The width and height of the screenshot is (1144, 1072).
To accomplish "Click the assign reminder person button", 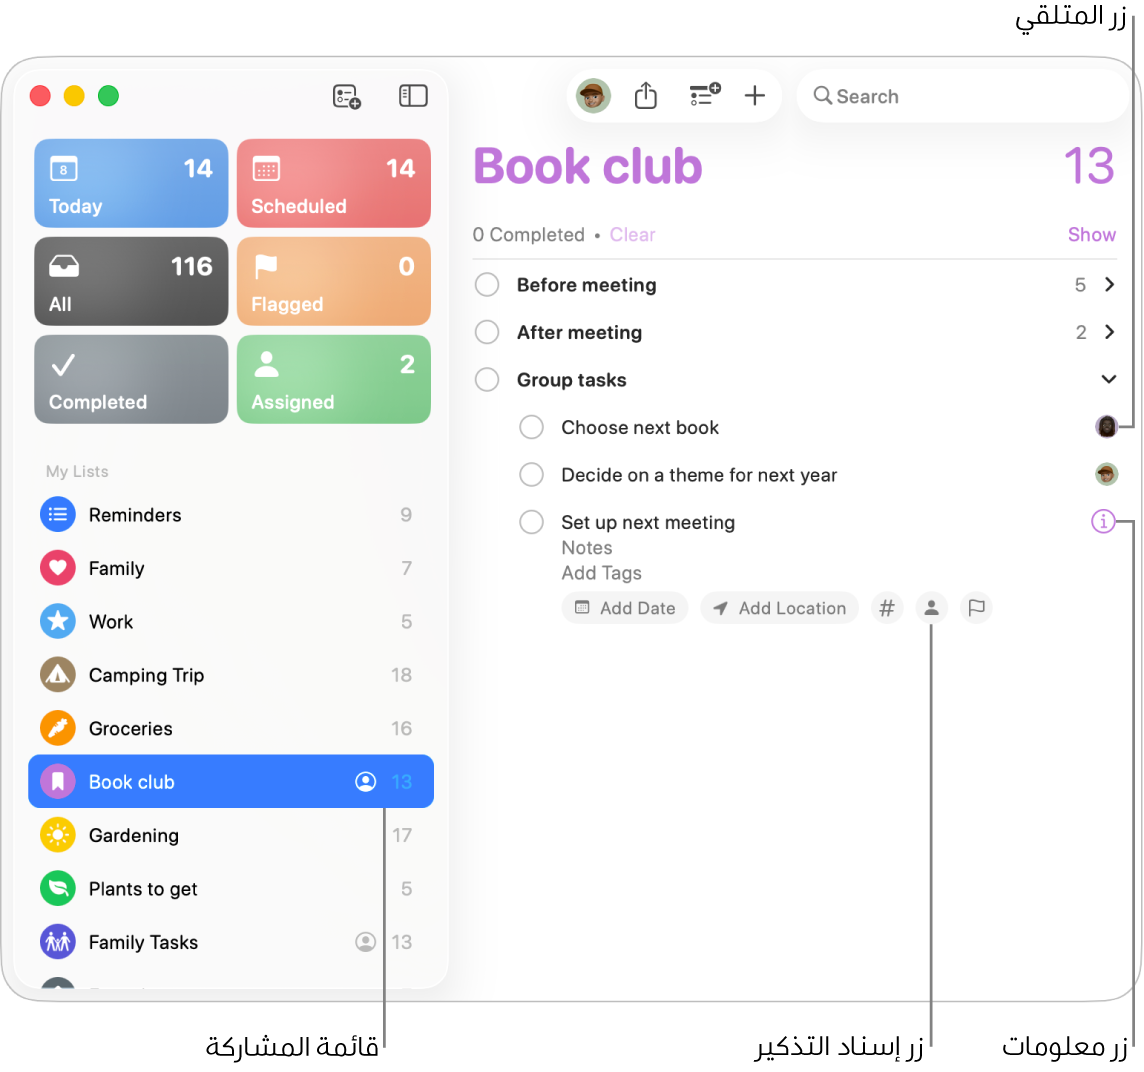I will coord(931,608).
